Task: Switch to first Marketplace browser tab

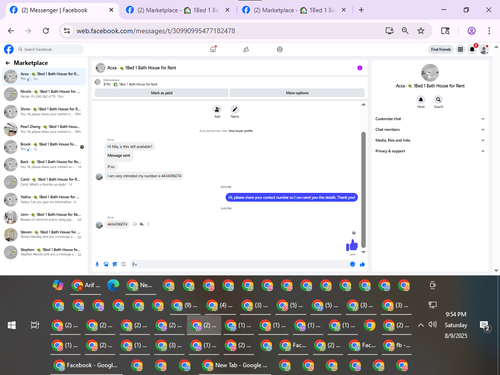Action: [x=178, y=10]
